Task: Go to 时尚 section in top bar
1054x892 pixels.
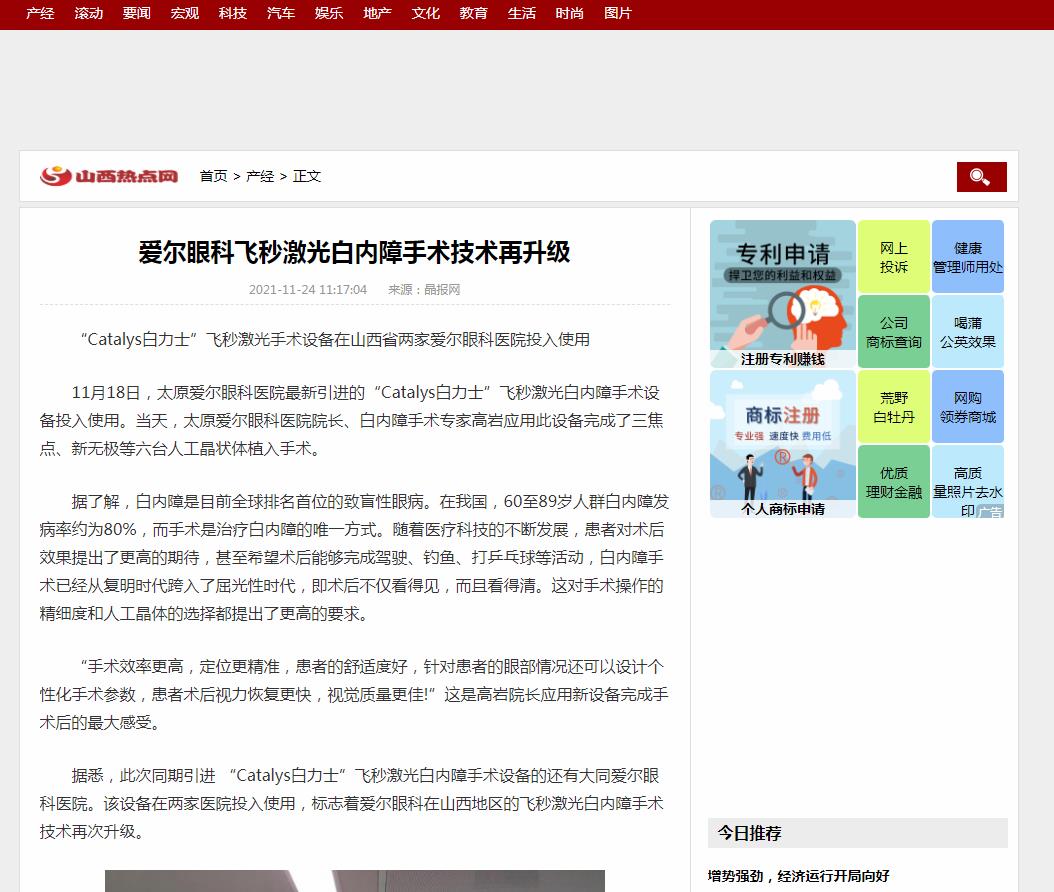Action: pyautogui.click(x=569, y=13)
